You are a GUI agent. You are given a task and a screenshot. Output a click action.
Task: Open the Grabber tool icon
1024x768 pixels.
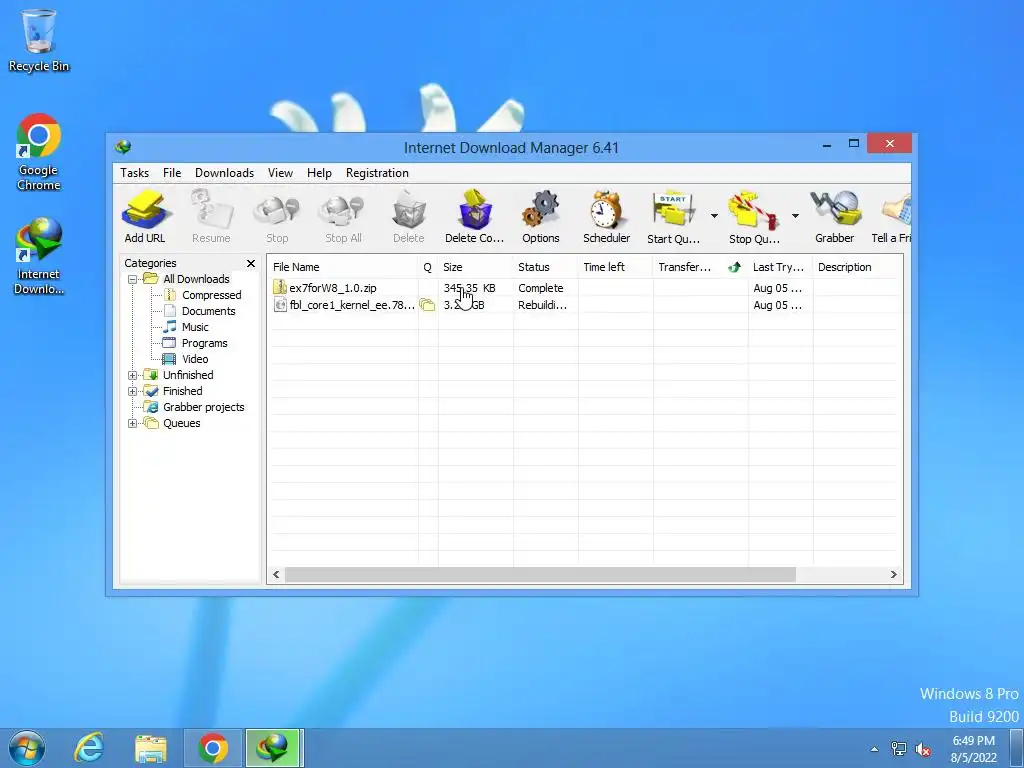pos(835,217)
